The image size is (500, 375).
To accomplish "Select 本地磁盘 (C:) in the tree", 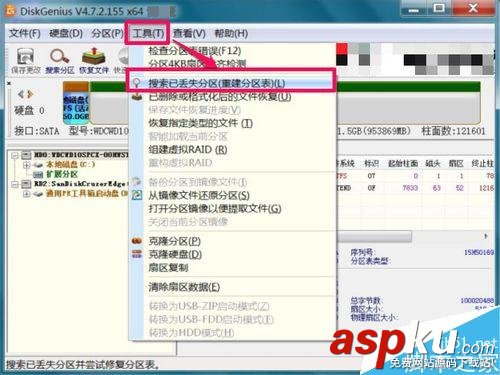I will (70, 164).
